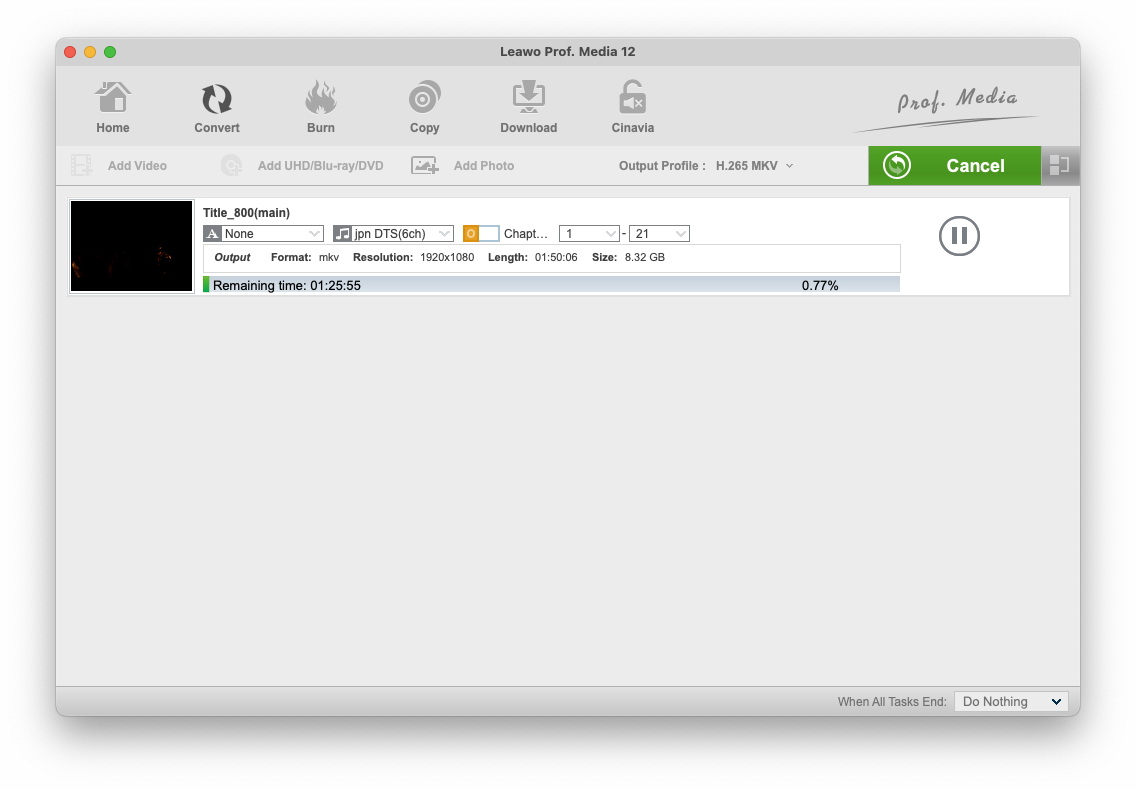Image resolution: width=1136 pixels, height=790 pixels.
Task: Click the Add Photo label
Action: (x=484, y=165)
